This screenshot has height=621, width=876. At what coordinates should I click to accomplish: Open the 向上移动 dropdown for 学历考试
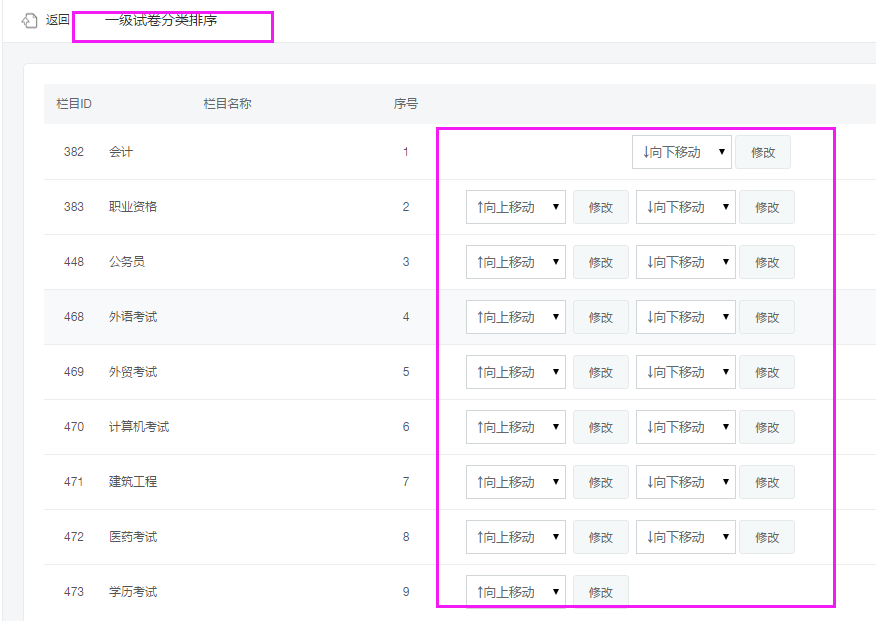pos(515,592)
